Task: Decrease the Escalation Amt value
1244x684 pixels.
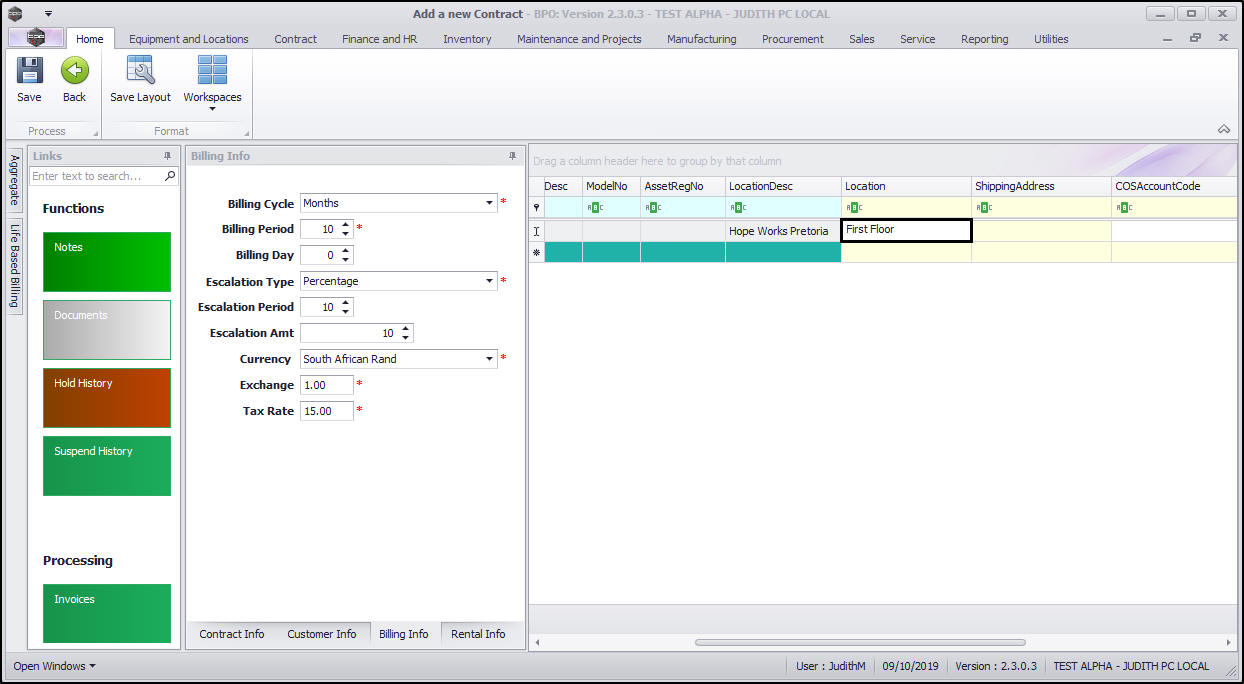Action: 405,337
